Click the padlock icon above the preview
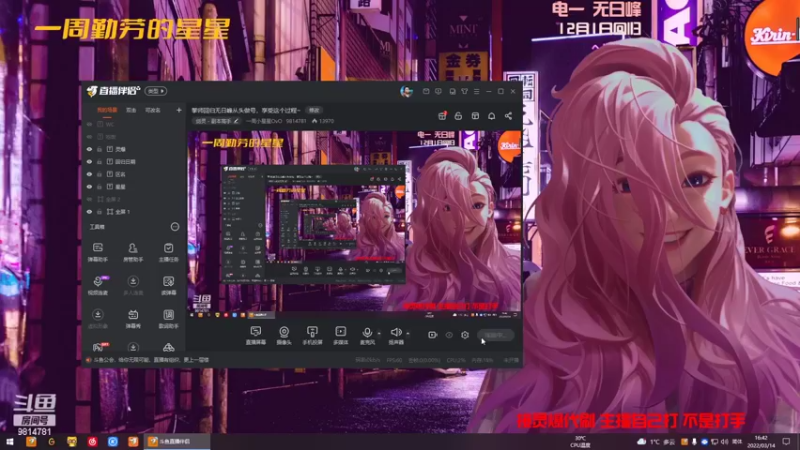The width and height of the screenshot is (800, 450). pos(458,116)
